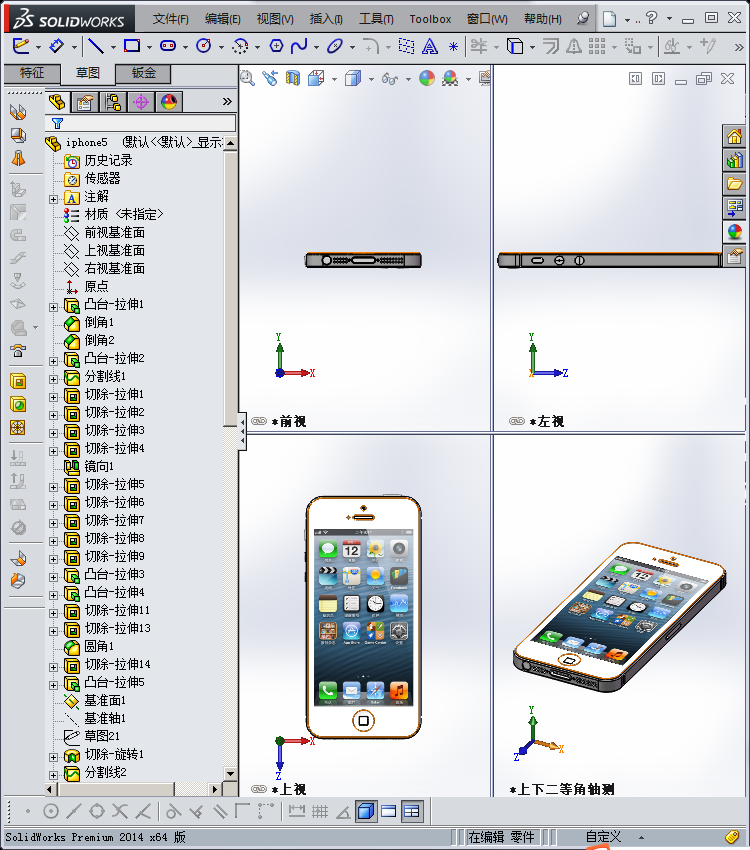Expand the 凸台-拉伸1 feature node
Viewport: 750px width, 850px height.
pos(53,307)
